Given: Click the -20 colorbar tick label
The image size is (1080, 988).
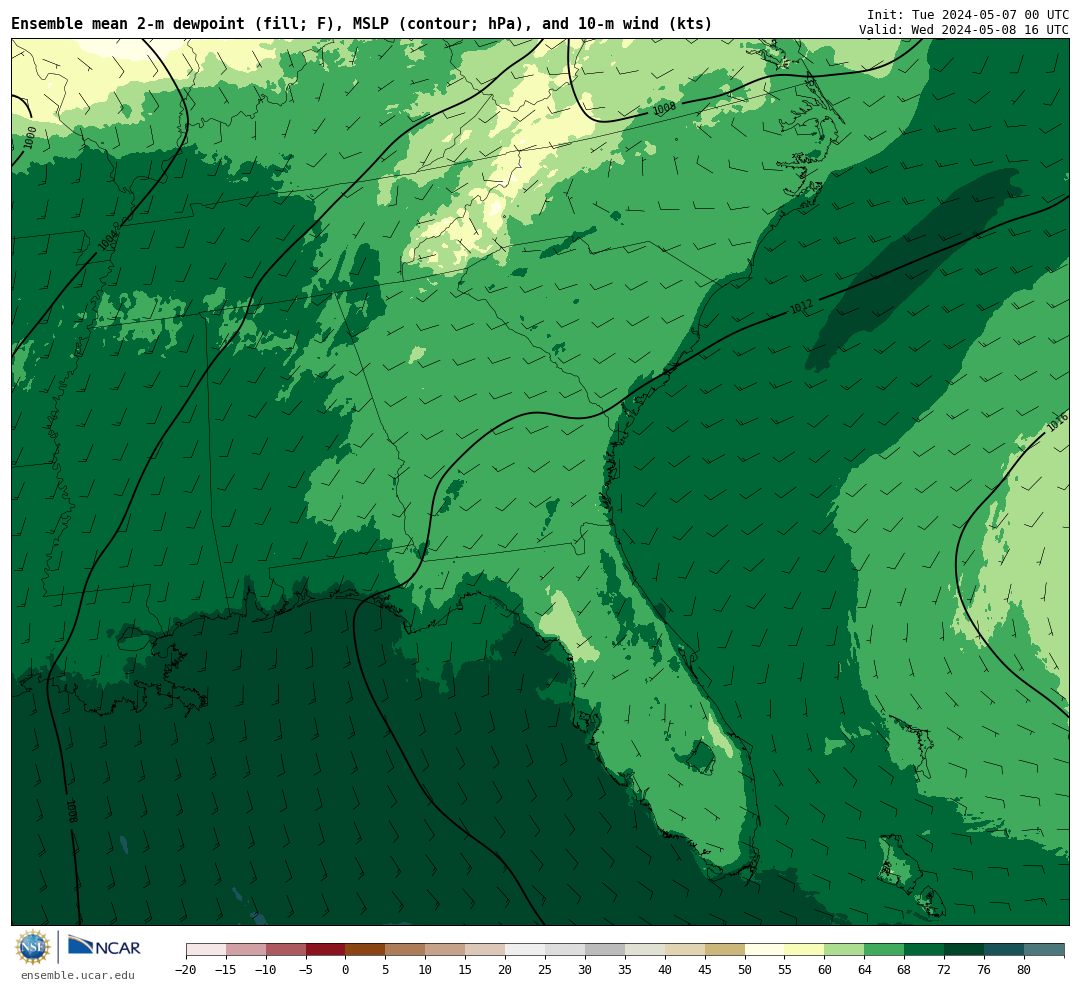Looking at the screenshot, I should tap(186, 969).
